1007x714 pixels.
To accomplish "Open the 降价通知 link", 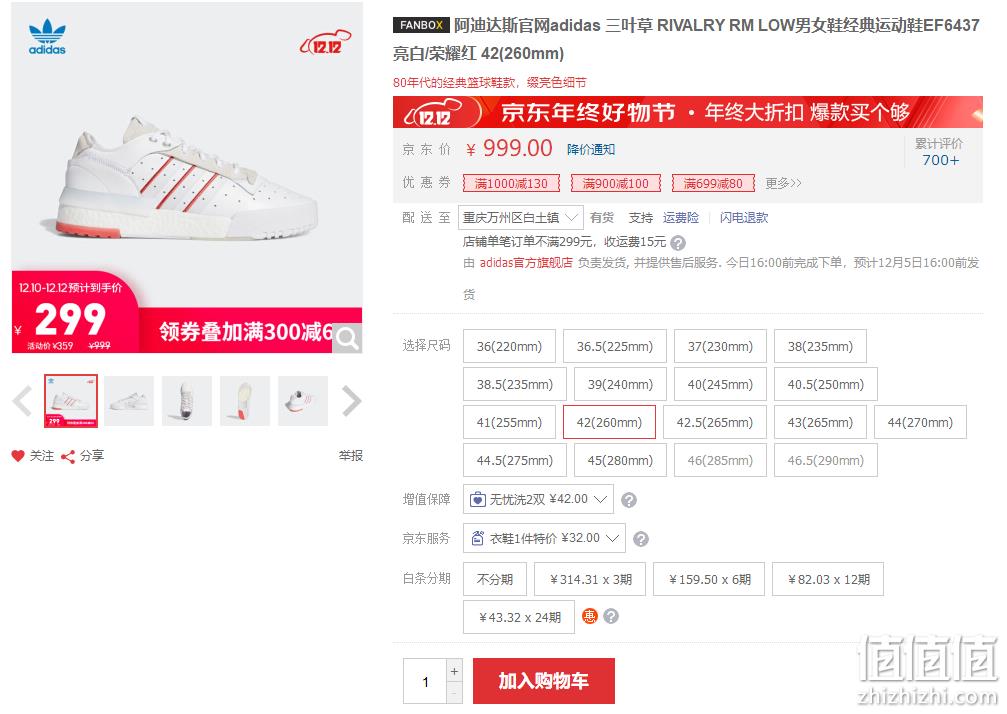I will click(591, 150).
